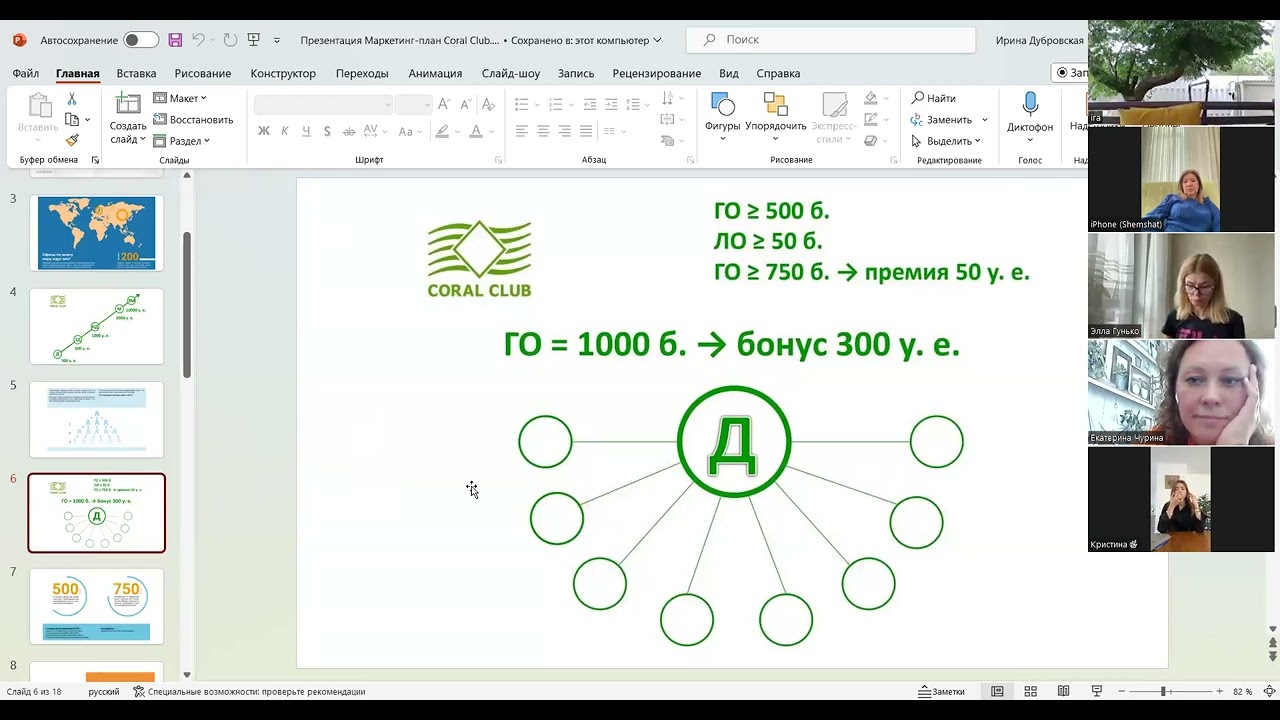Click the text highlight color swatch

[442, 131]
